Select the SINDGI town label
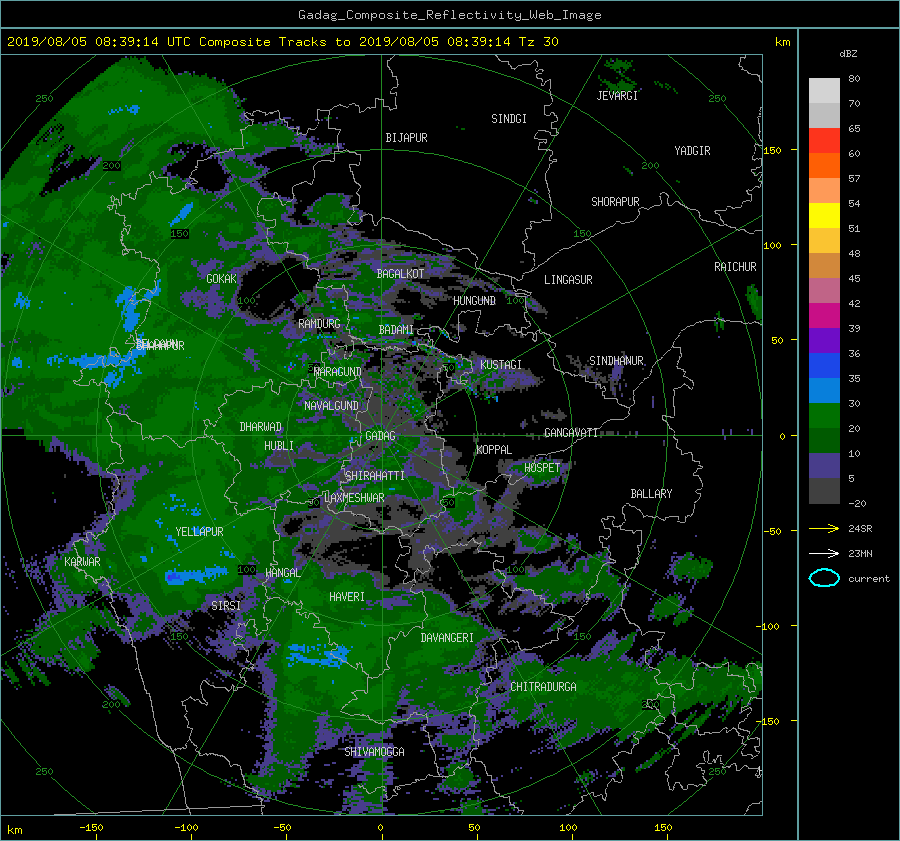 coord(509,119)
